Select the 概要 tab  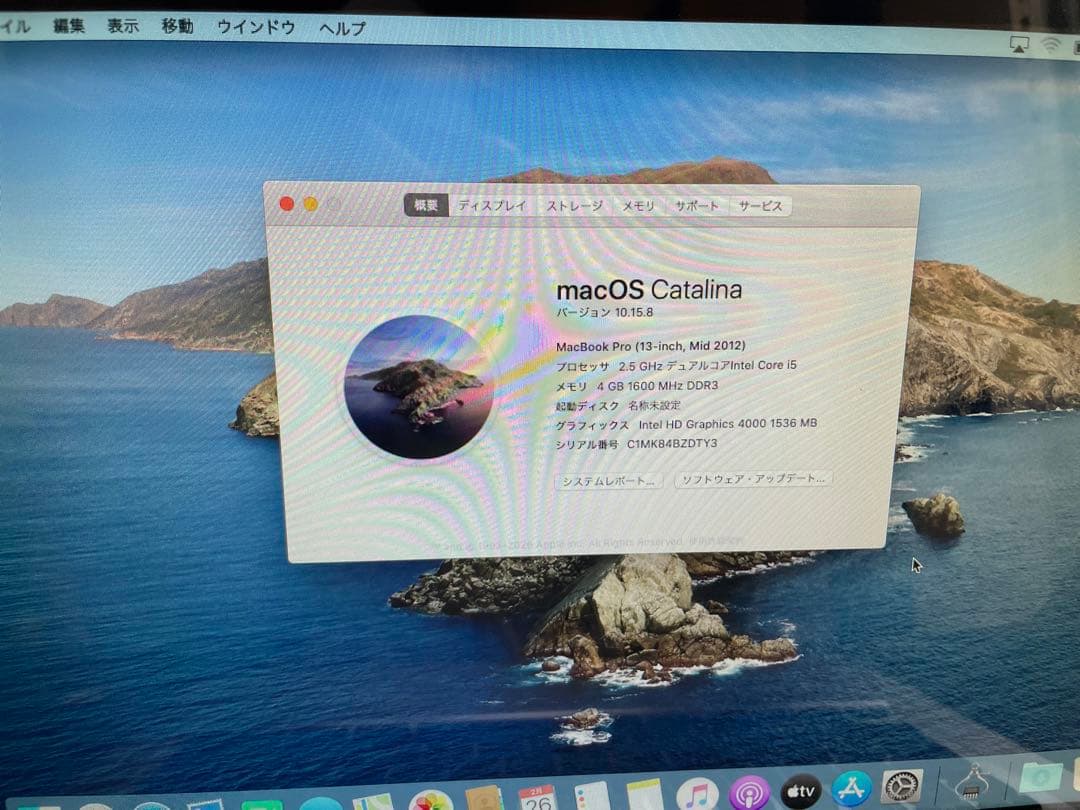(426, 205)
